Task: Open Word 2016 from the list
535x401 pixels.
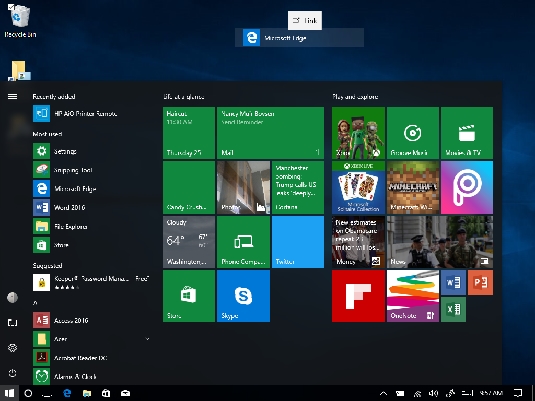Action: pos(91,207)
